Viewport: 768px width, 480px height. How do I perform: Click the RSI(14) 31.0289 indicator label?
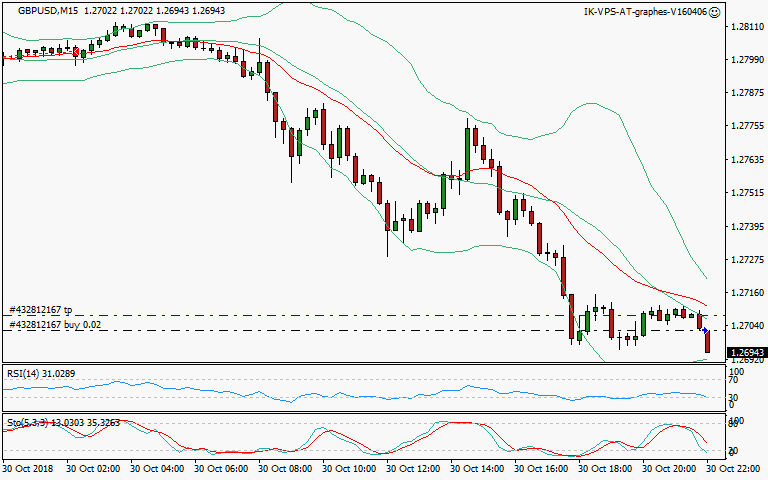coord(41,374)
